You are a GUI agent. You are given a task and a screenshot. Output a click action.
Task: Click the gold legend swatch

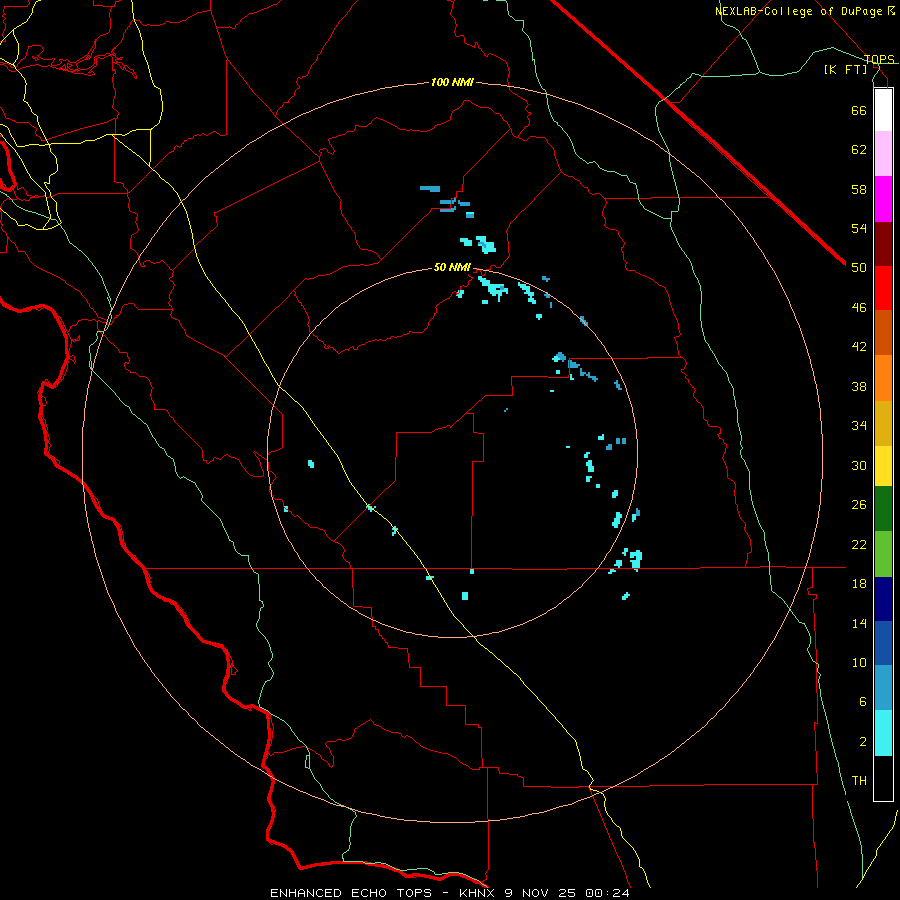click(883, 423)
